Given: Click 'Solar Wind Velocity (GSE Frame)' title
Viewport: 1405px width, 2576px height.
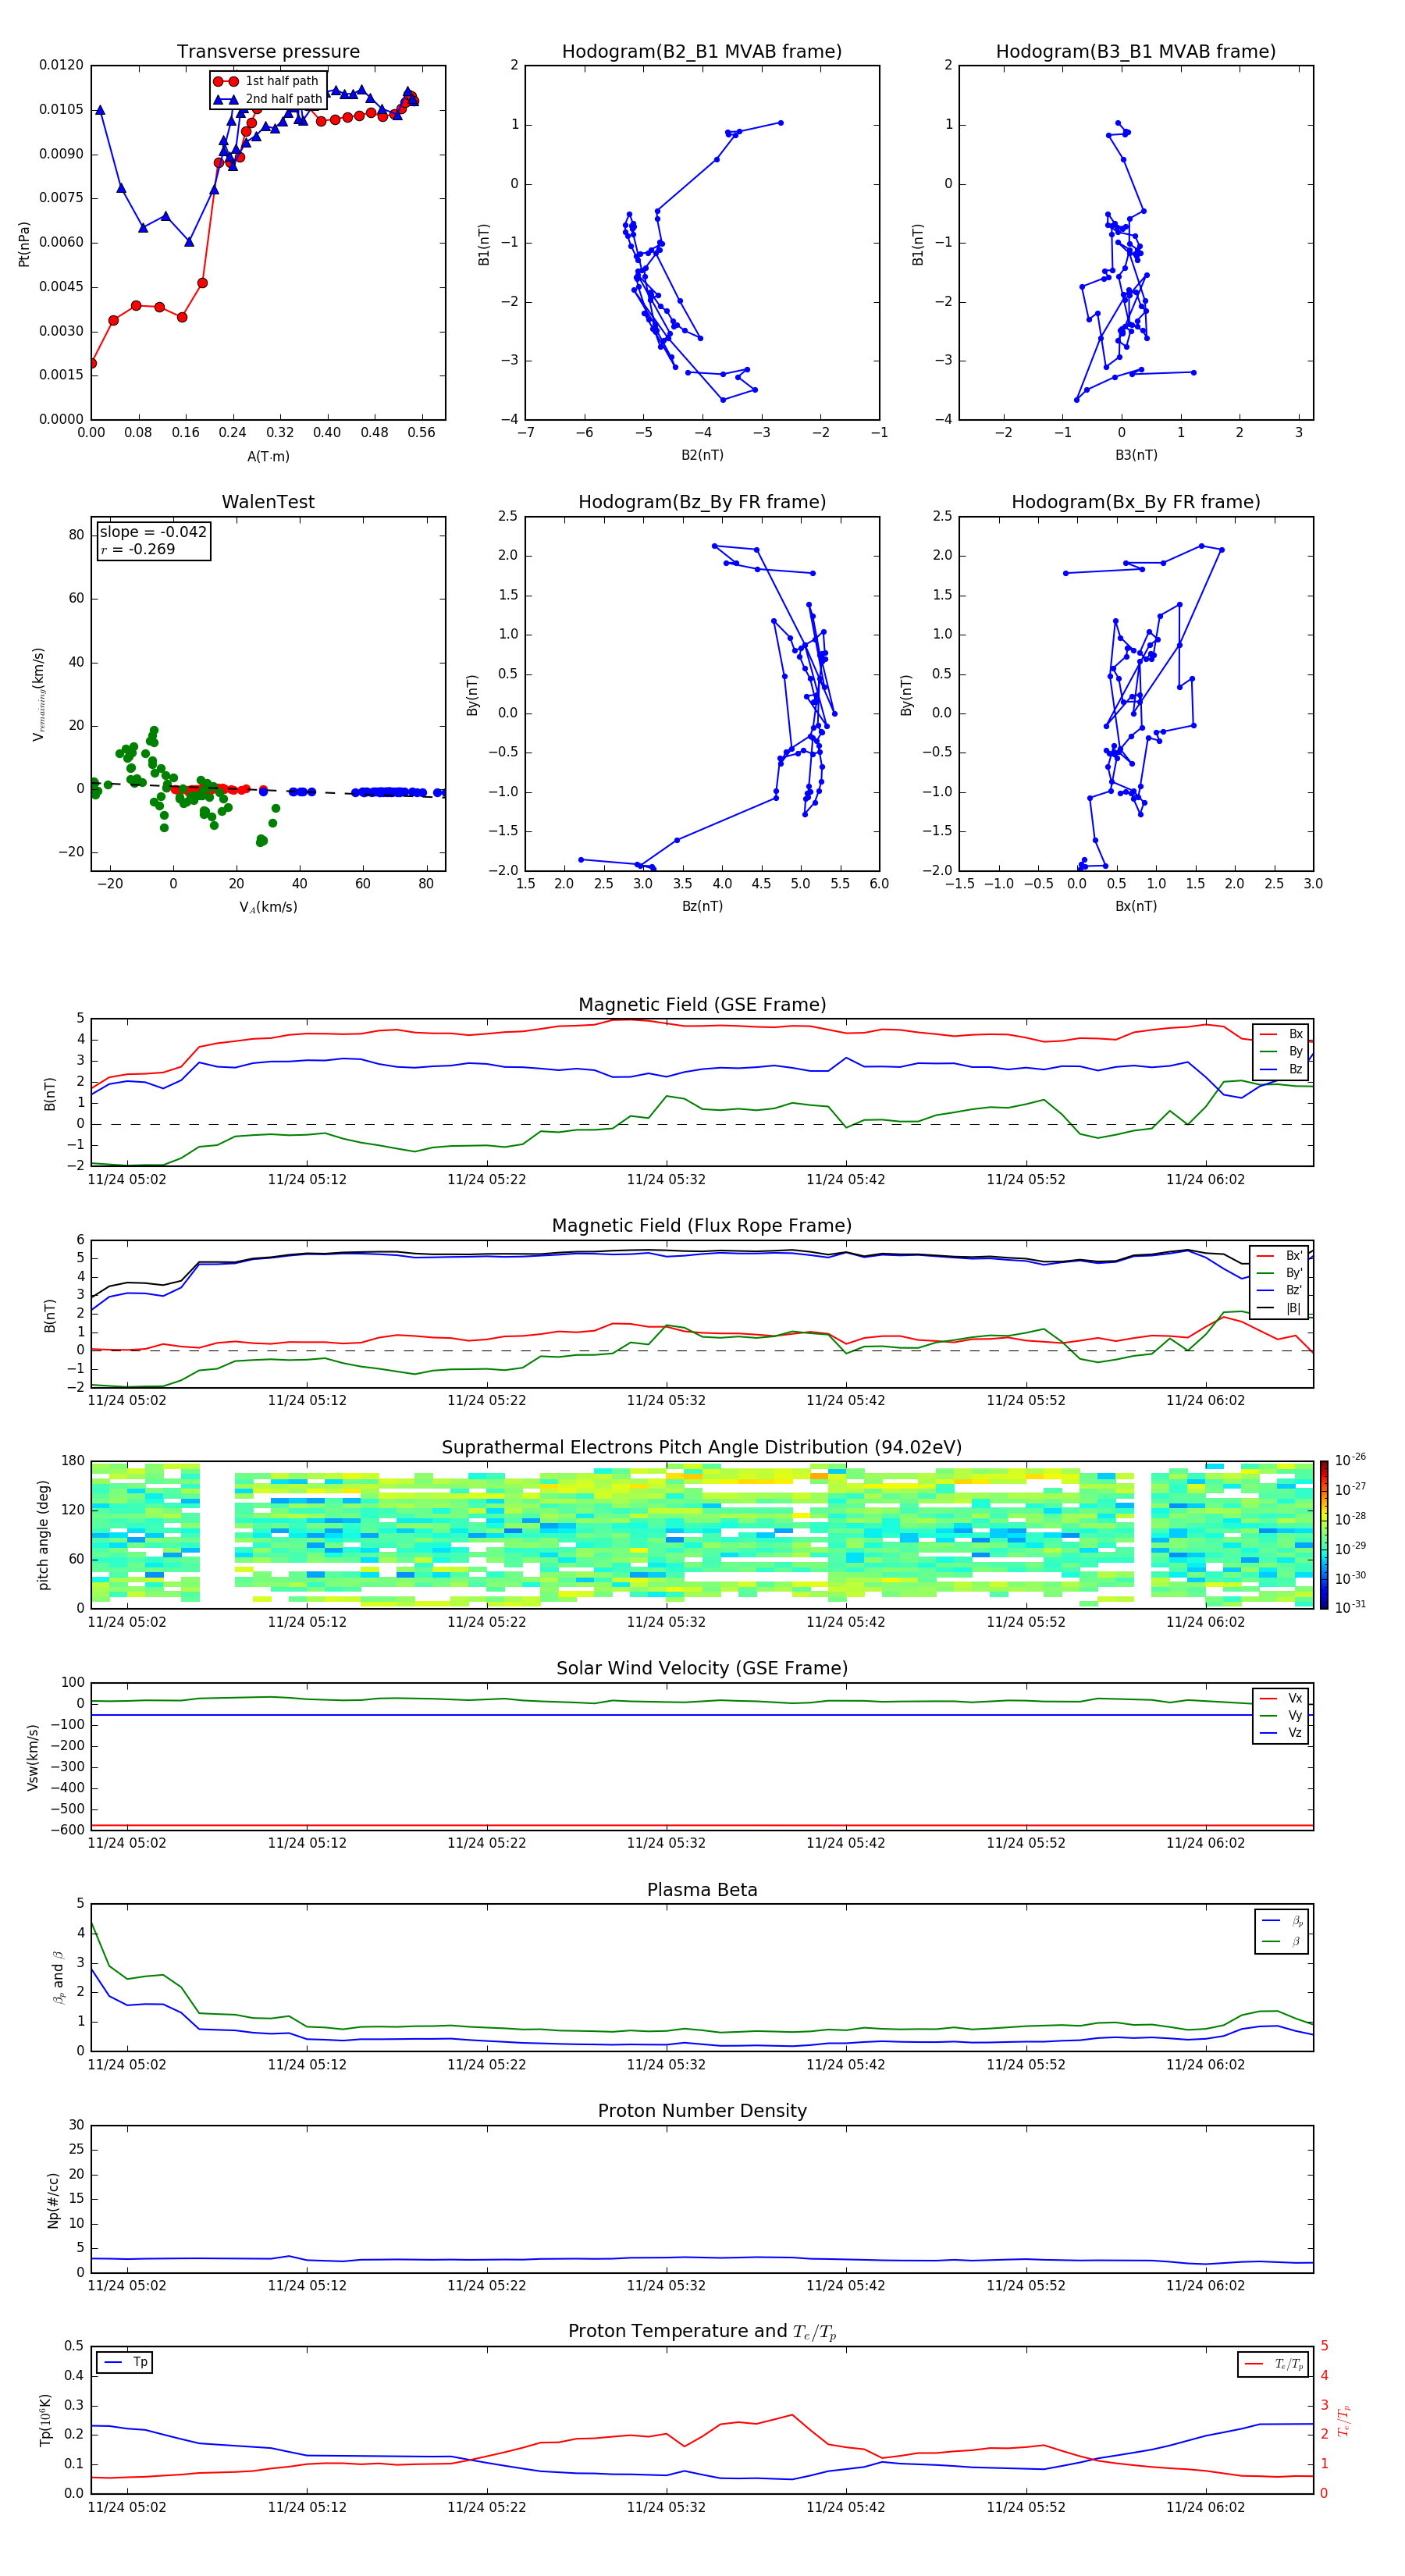Looking at the screenshot, I should click(x=702, y=1669).
